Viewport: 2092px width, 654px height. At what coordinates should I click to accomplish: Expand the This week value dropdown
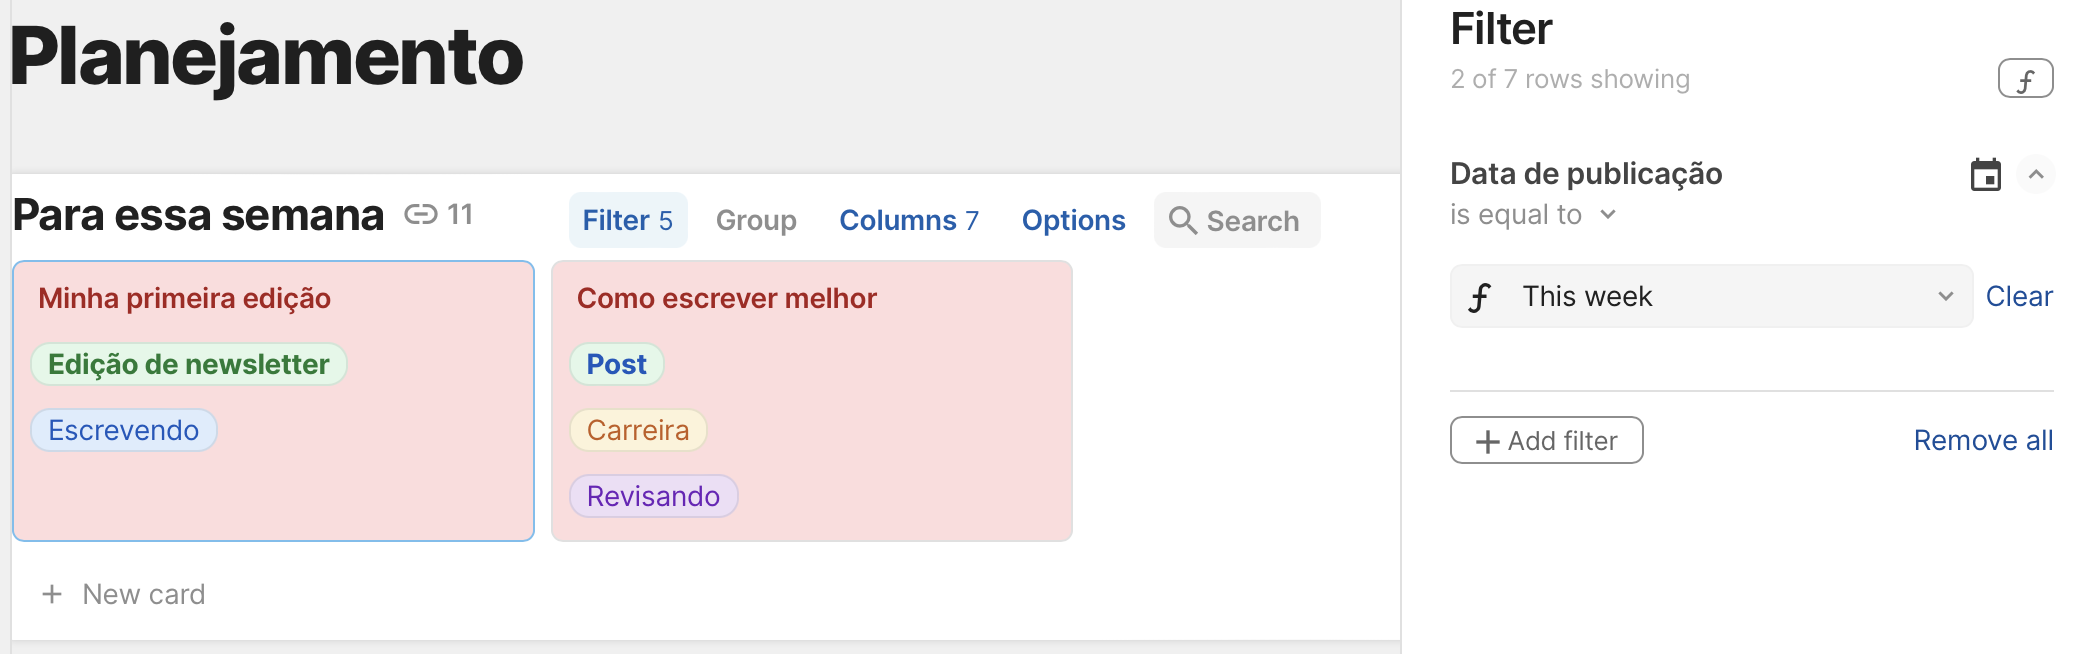pos(1945,296)
